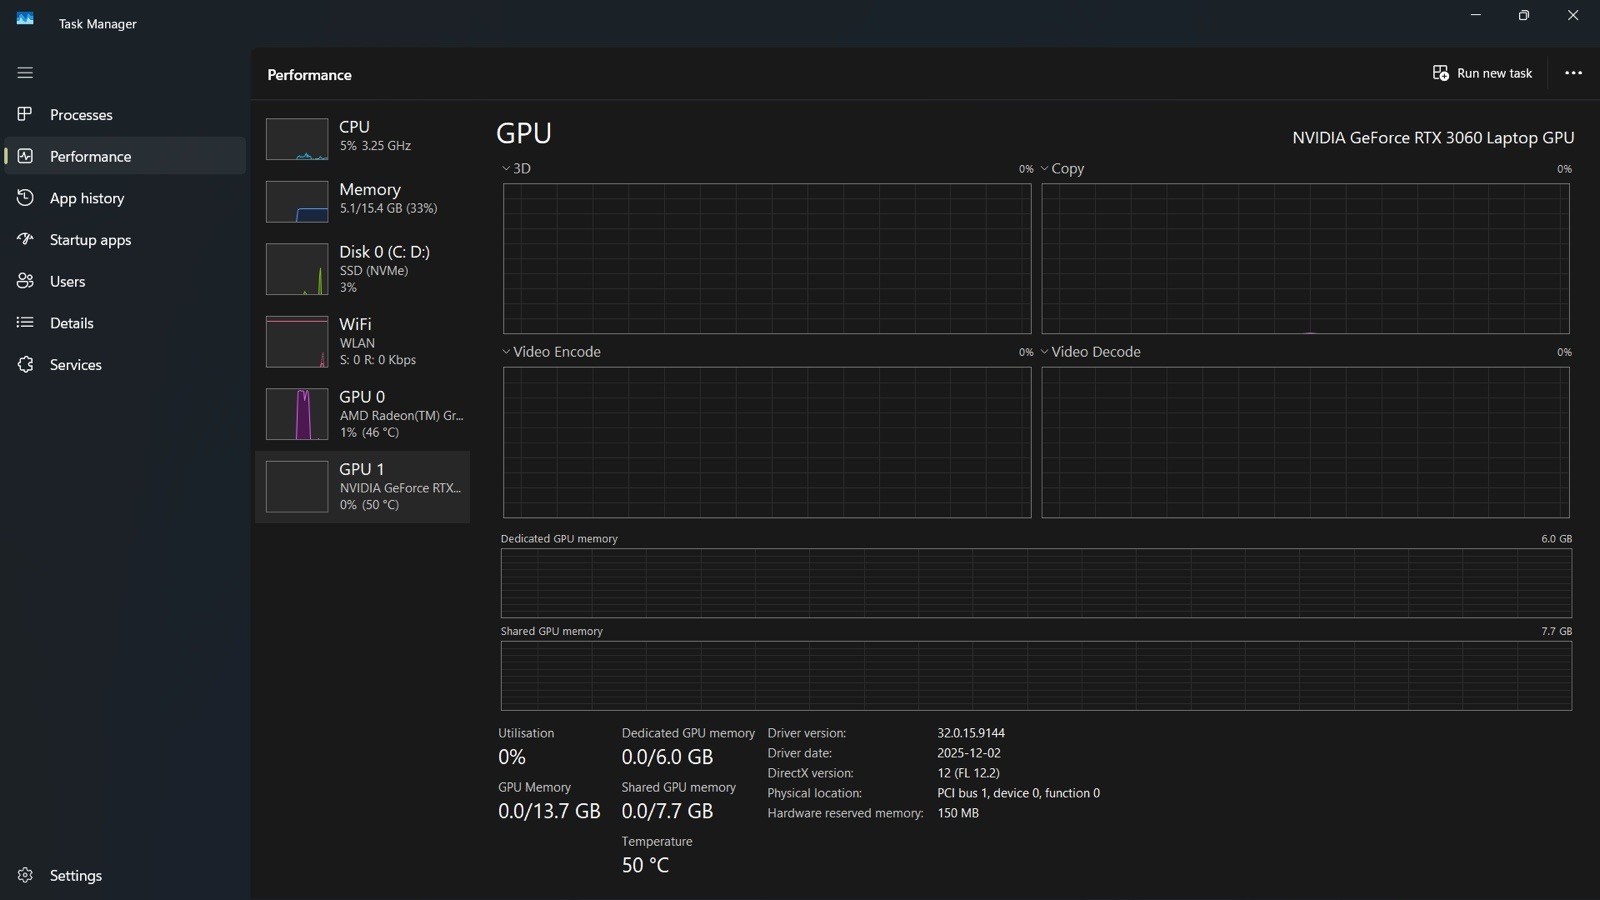The width and height of the screenshot is (1600, 900).
Task: Select the Memory usage thumbnail graph
Action: (297, 201)
